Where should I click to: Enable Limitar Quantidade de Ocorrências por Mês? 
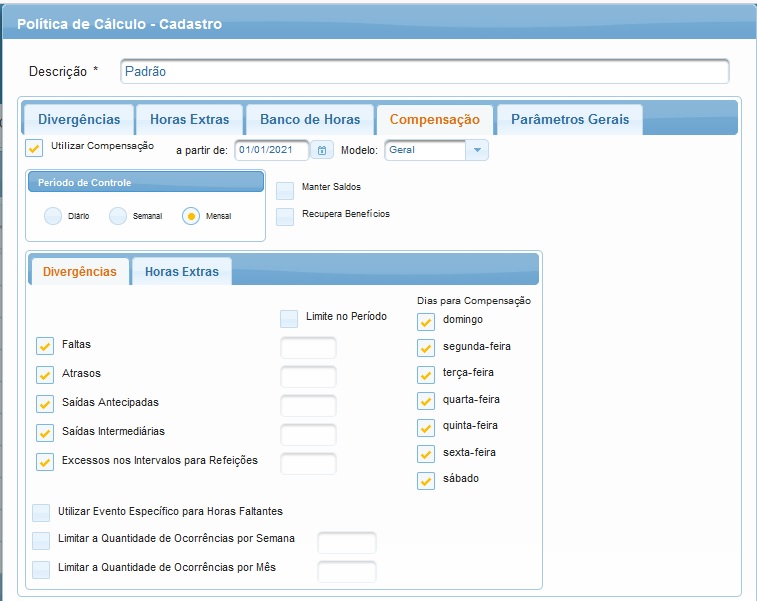[x=41, y=570]
